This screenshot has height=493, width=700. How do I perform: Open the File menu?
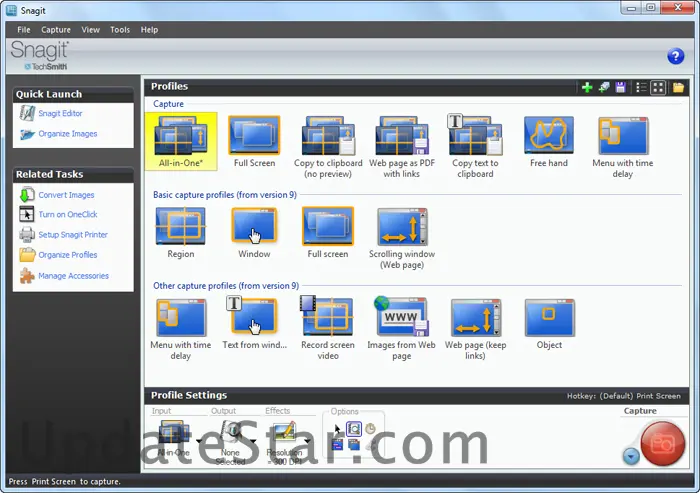[x=24, y=29]
